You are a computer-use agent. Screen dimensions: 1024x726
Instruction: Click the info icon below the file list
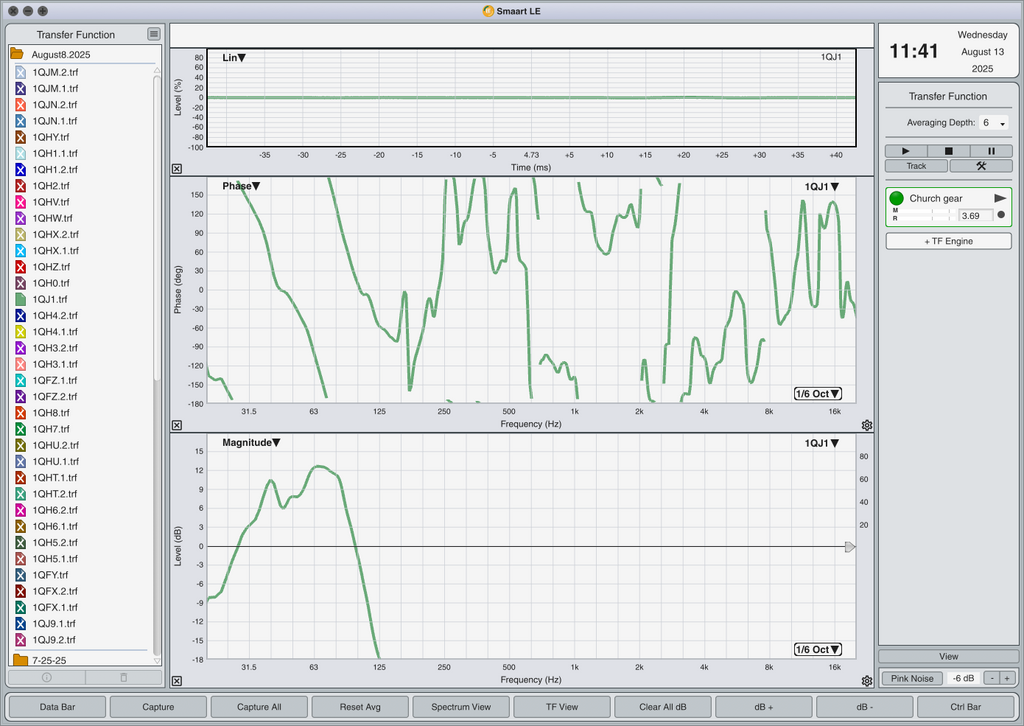click(46, 677)
